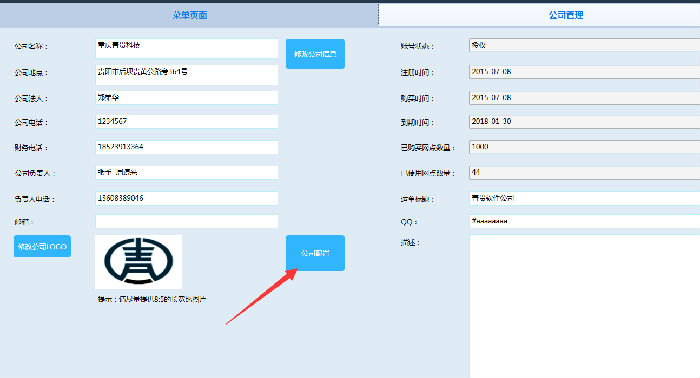Click the 到期时间 label text
The width and height of the screenshot is (700, 378).
[x=417, y=122]
